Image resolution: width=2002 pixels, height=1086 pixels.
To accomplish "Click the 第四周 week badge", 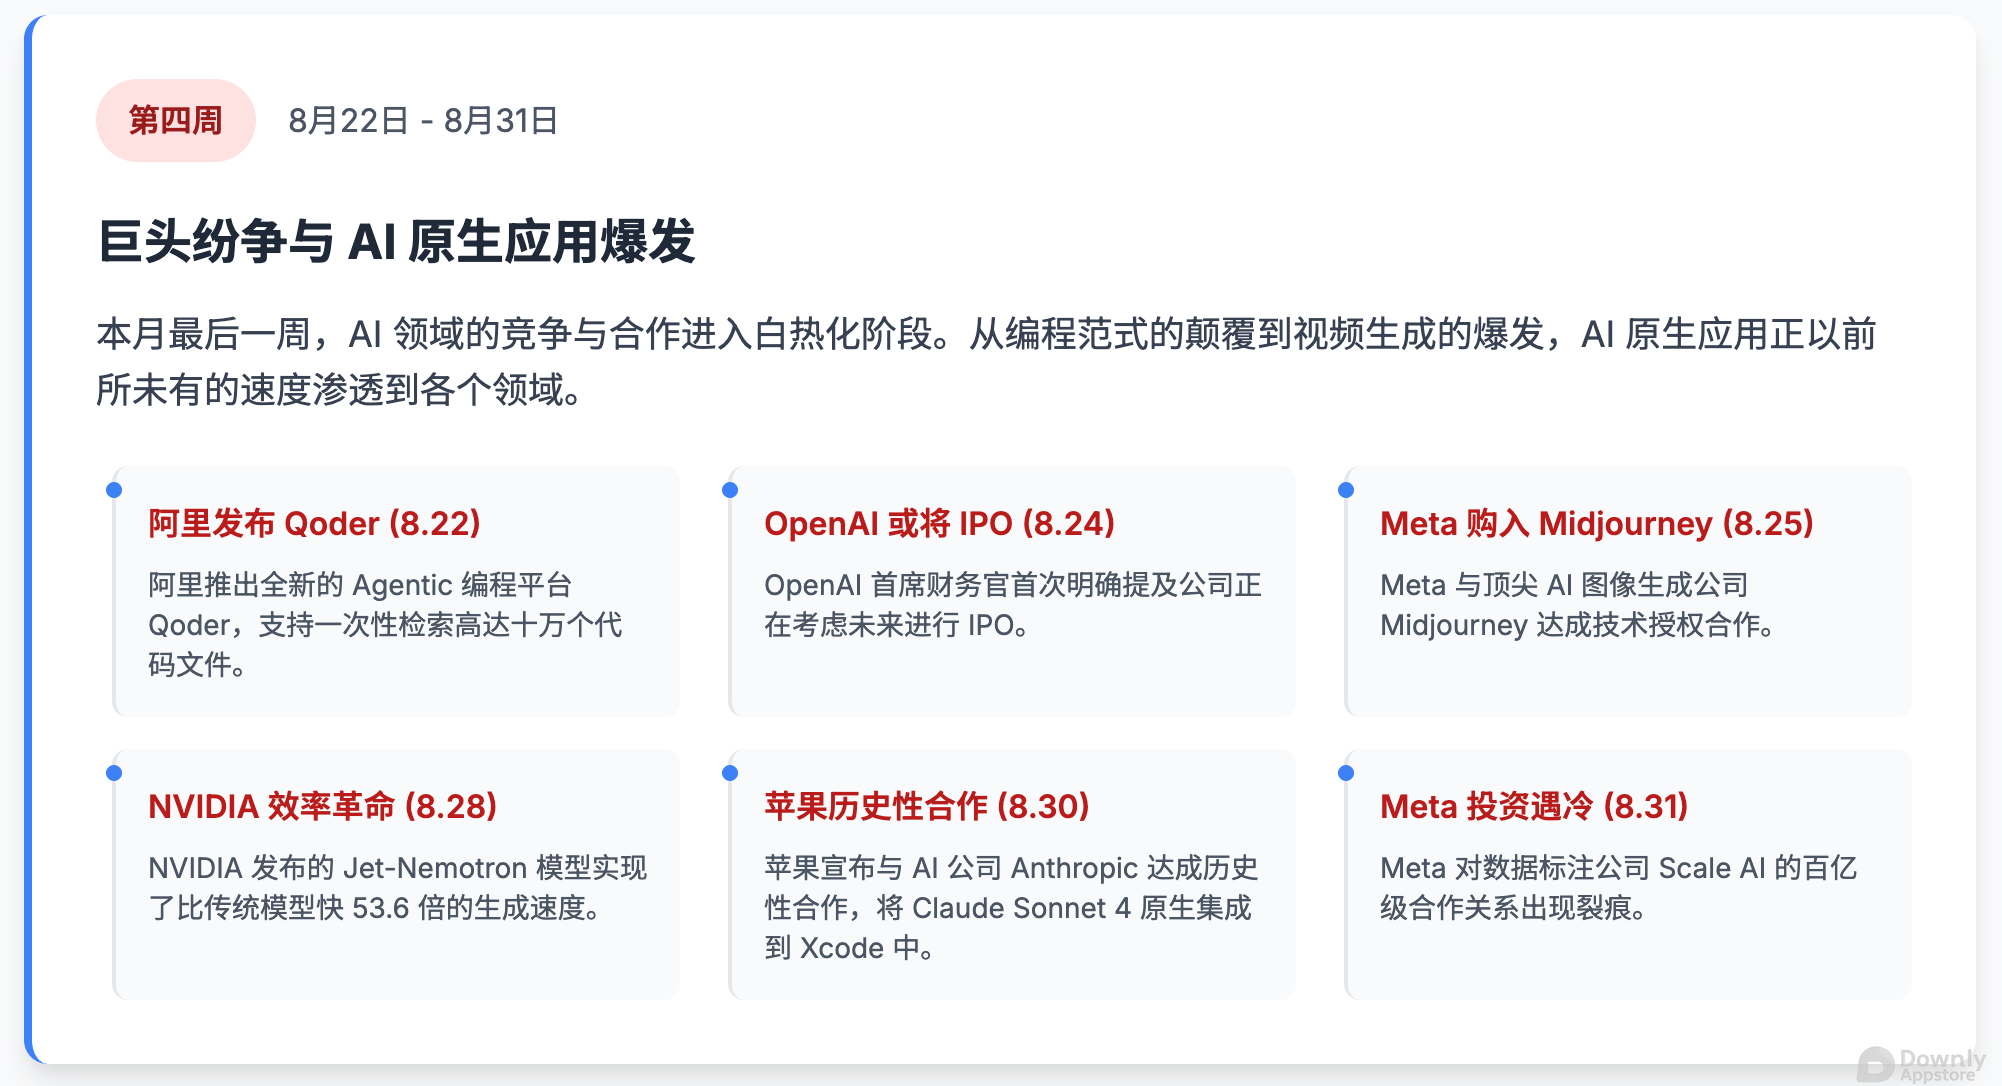I will pyautogui.click(x=175, y=121).
